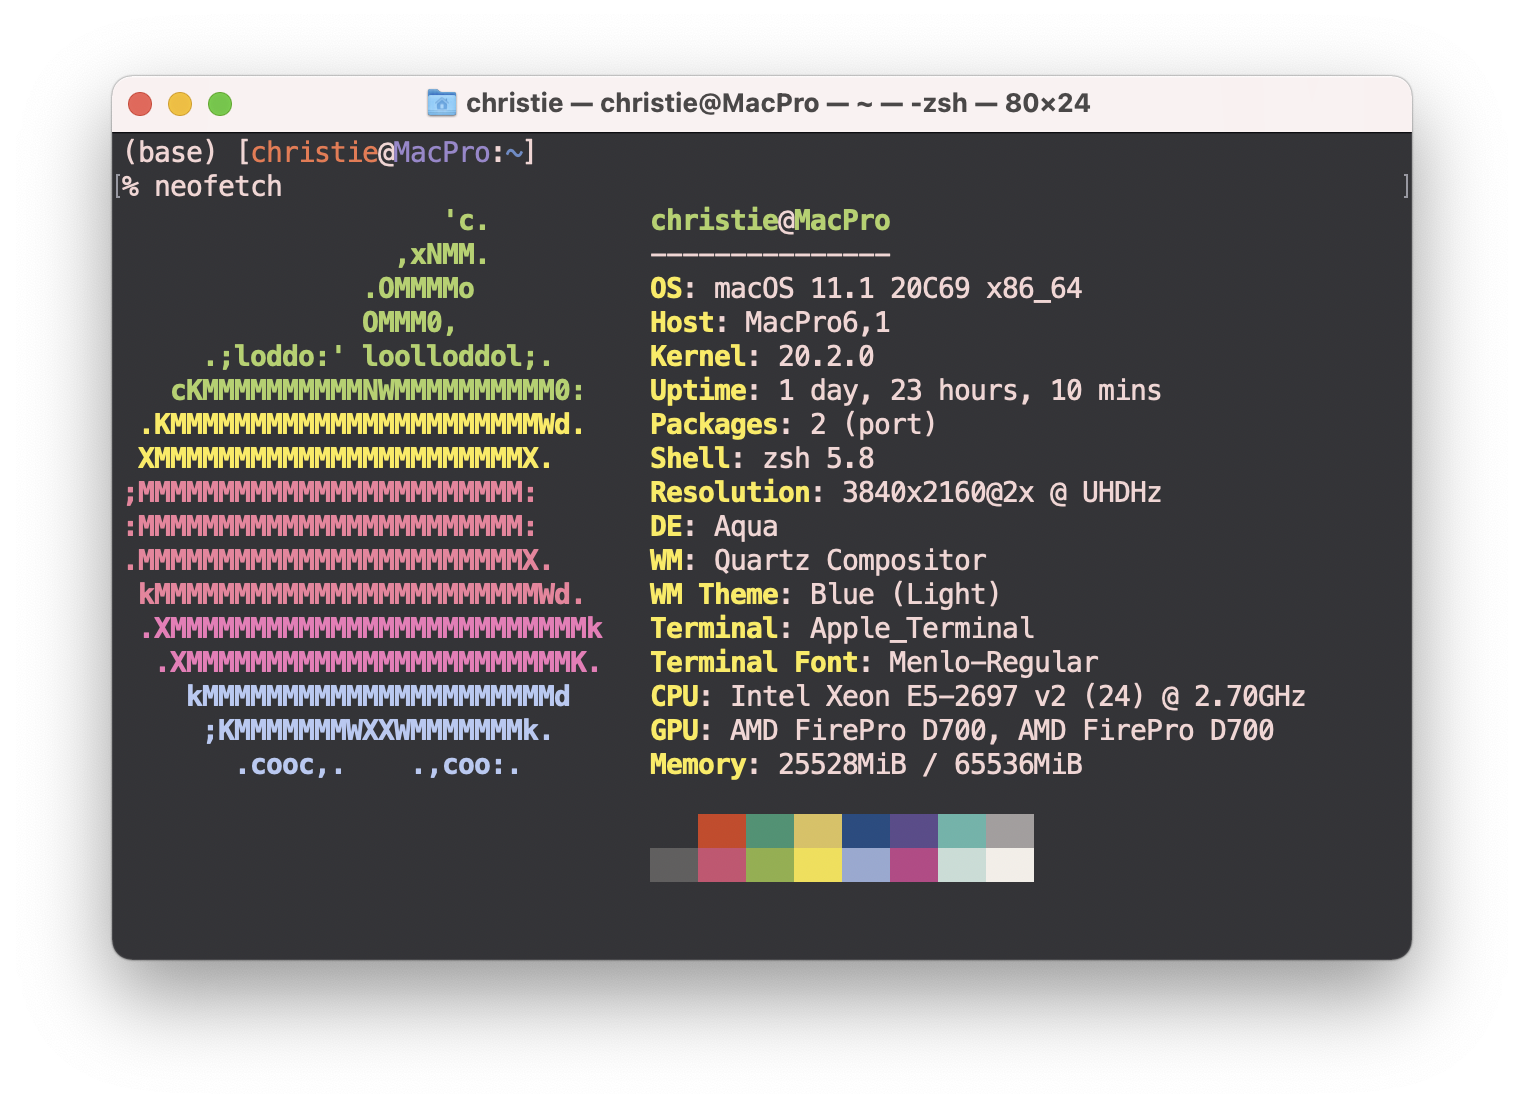Select the orange-red color block

click(721, 831)
